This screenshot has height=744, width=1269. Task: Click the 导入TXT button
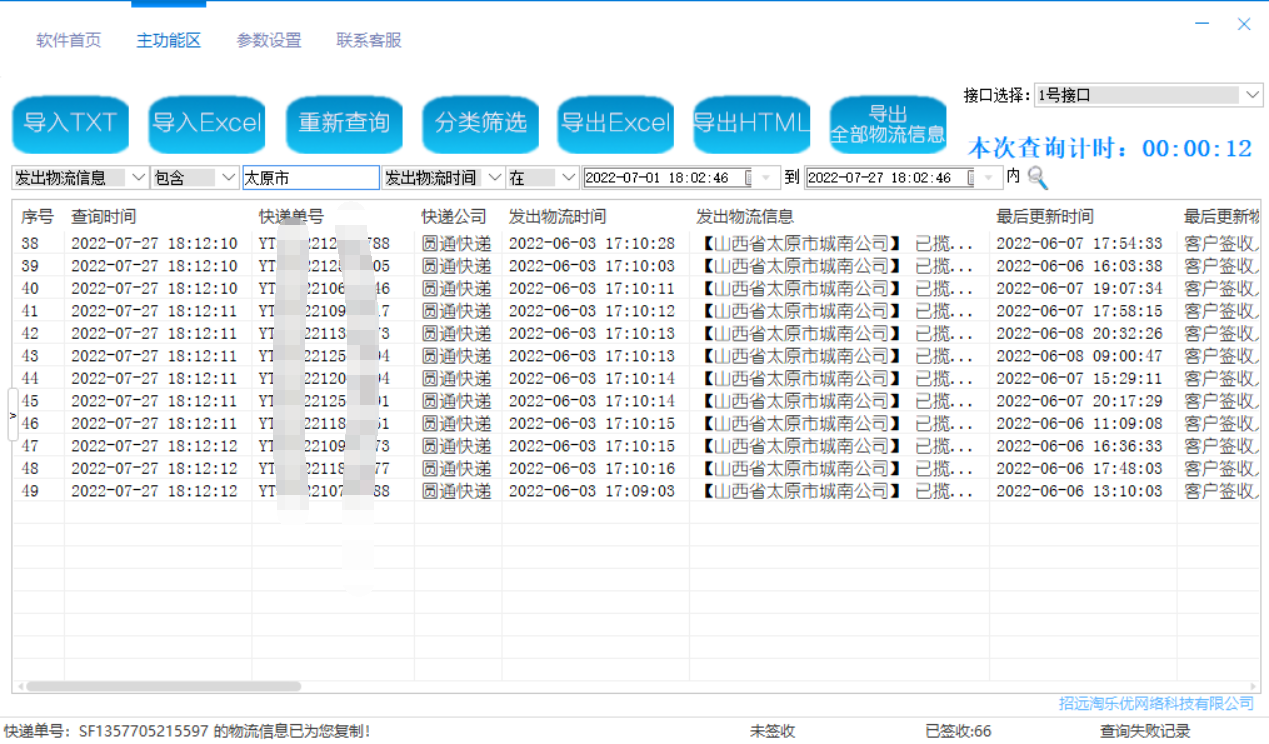coord(70,124)
